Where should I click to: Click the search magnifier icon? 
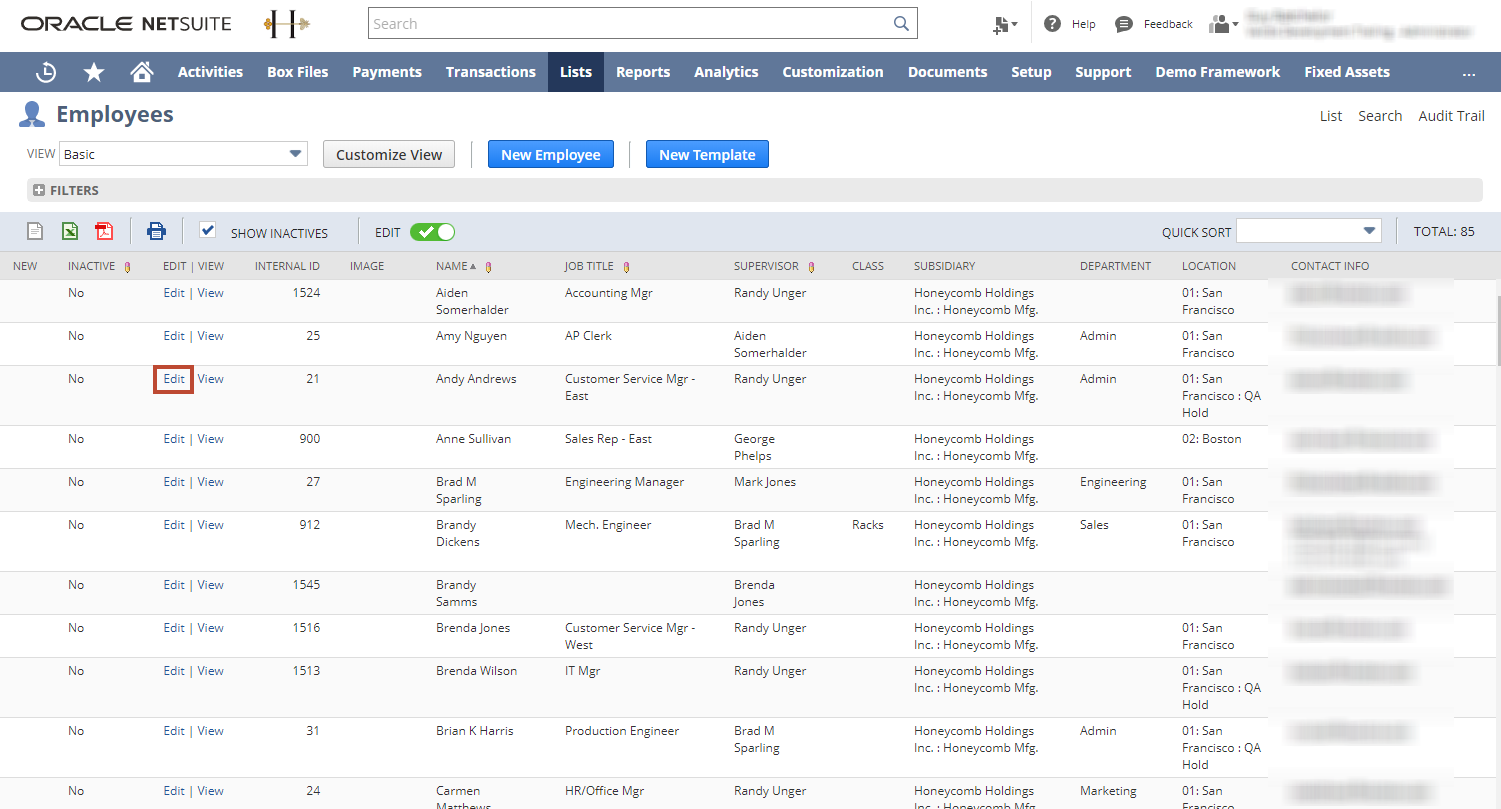tap(901, 23)
